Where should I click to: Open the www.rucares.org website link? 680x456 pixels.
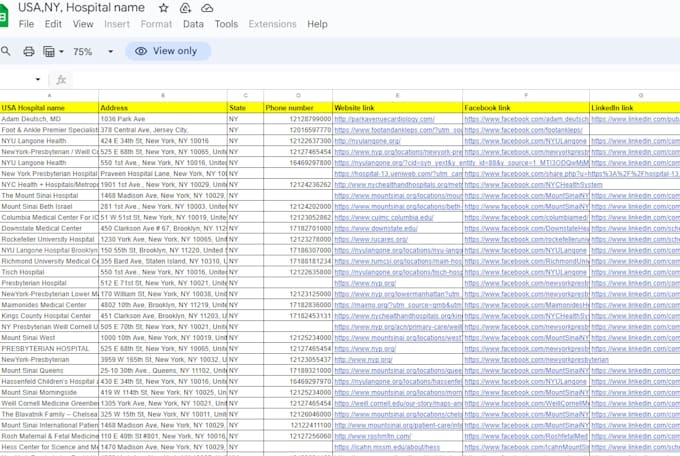[x=371, y=239]
